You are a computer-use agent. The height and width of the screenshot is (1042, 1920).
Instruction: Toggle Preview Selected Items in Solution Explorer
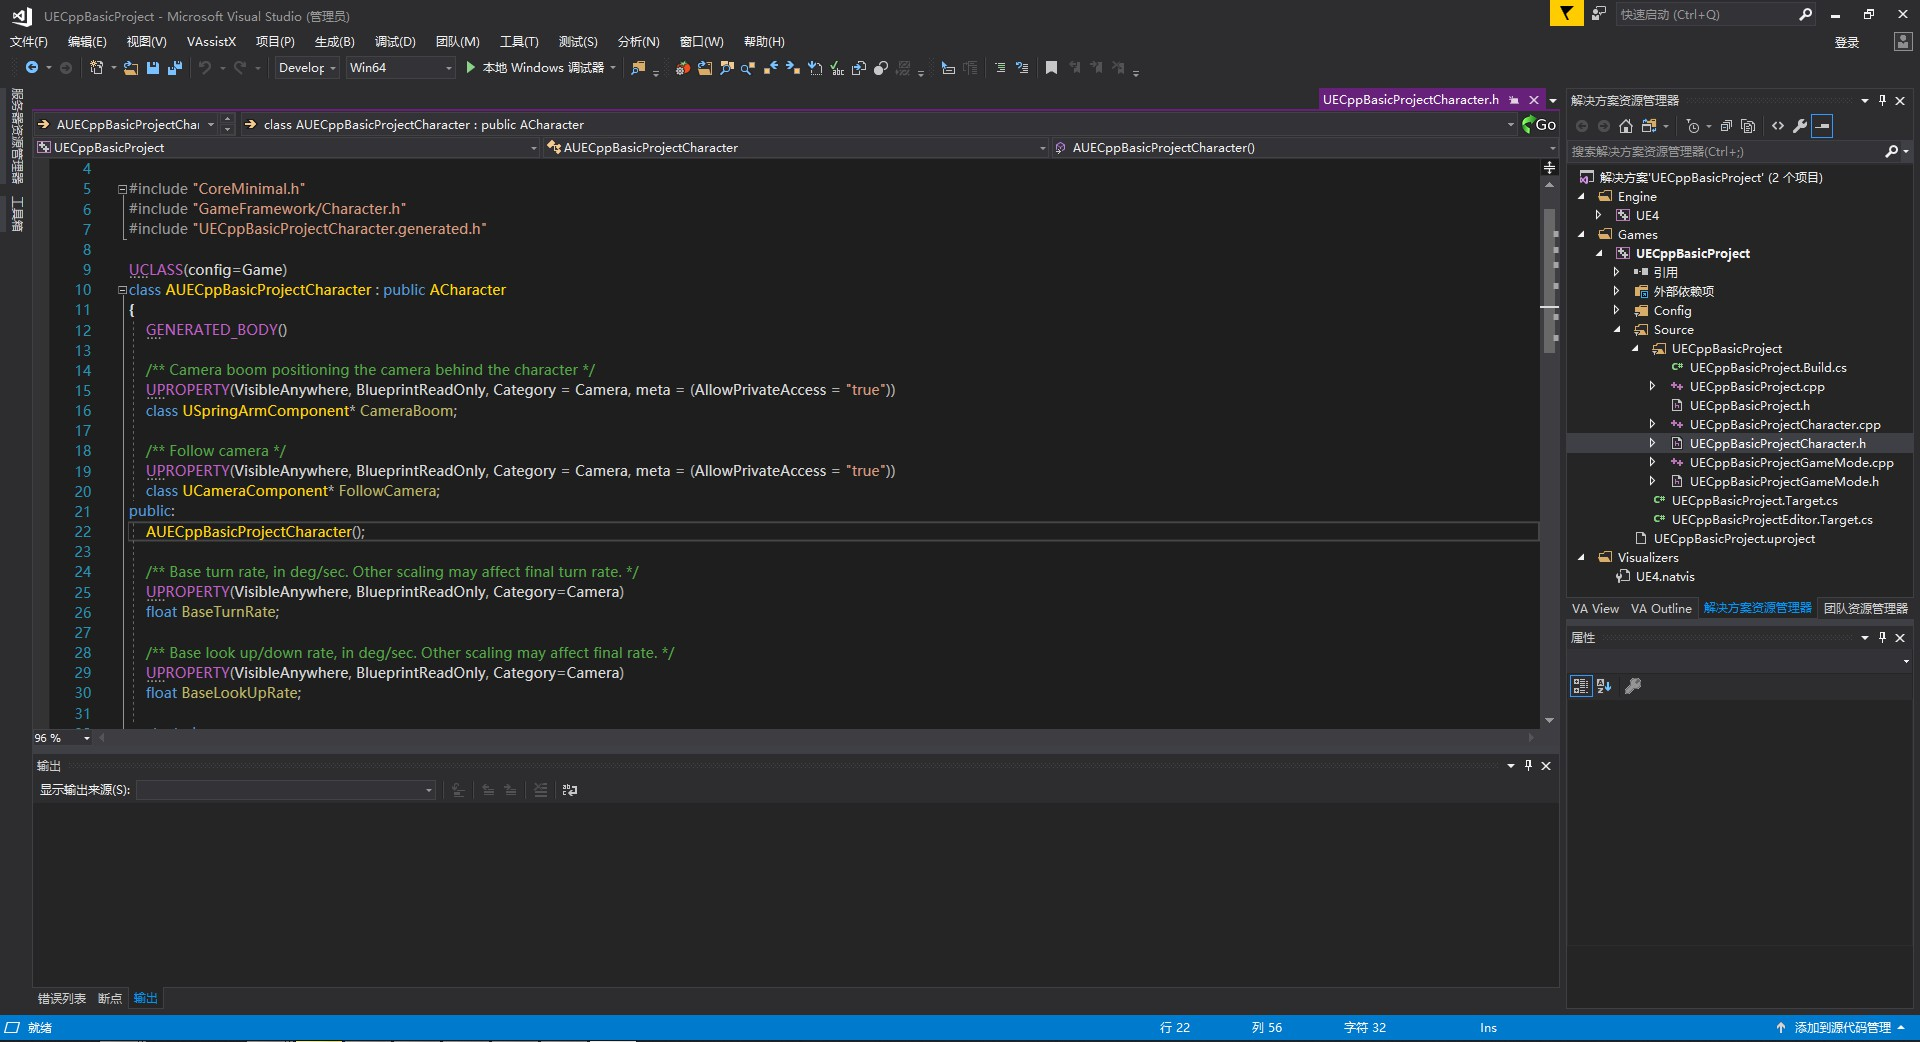(1822, 126)
